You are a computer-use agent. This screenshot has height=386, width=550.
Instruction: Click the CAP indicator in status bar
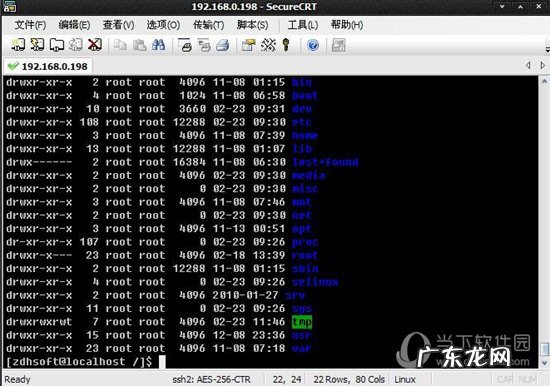pos(506,379)
